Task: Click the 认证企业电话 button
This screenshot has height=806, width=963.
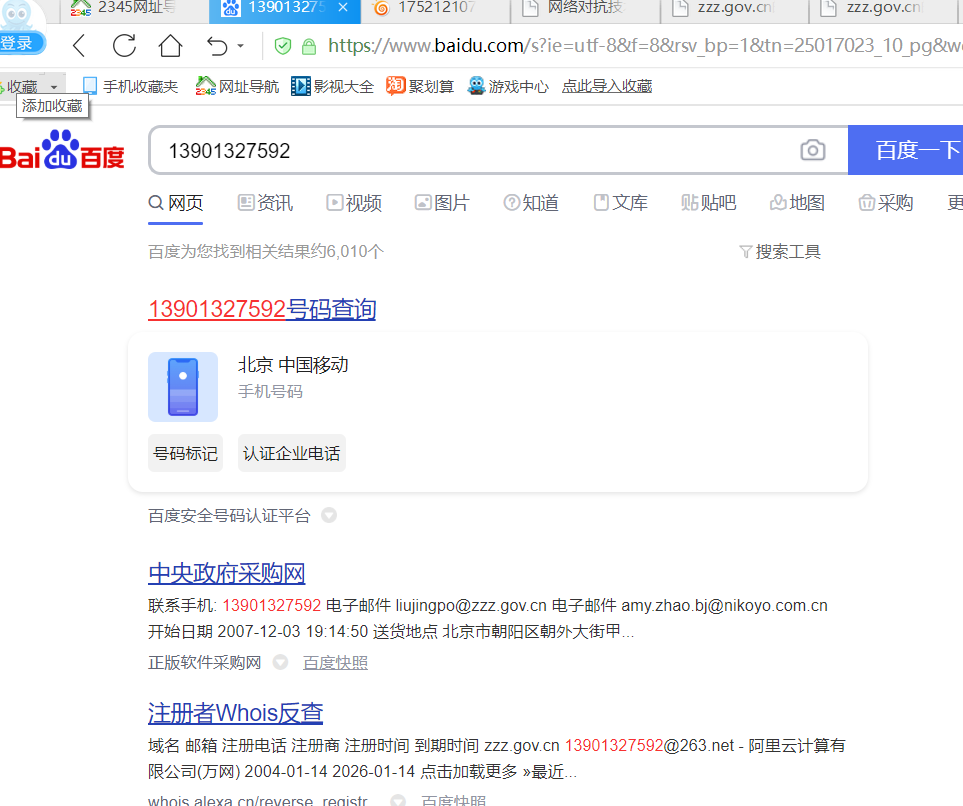Action: pos(292,453)
